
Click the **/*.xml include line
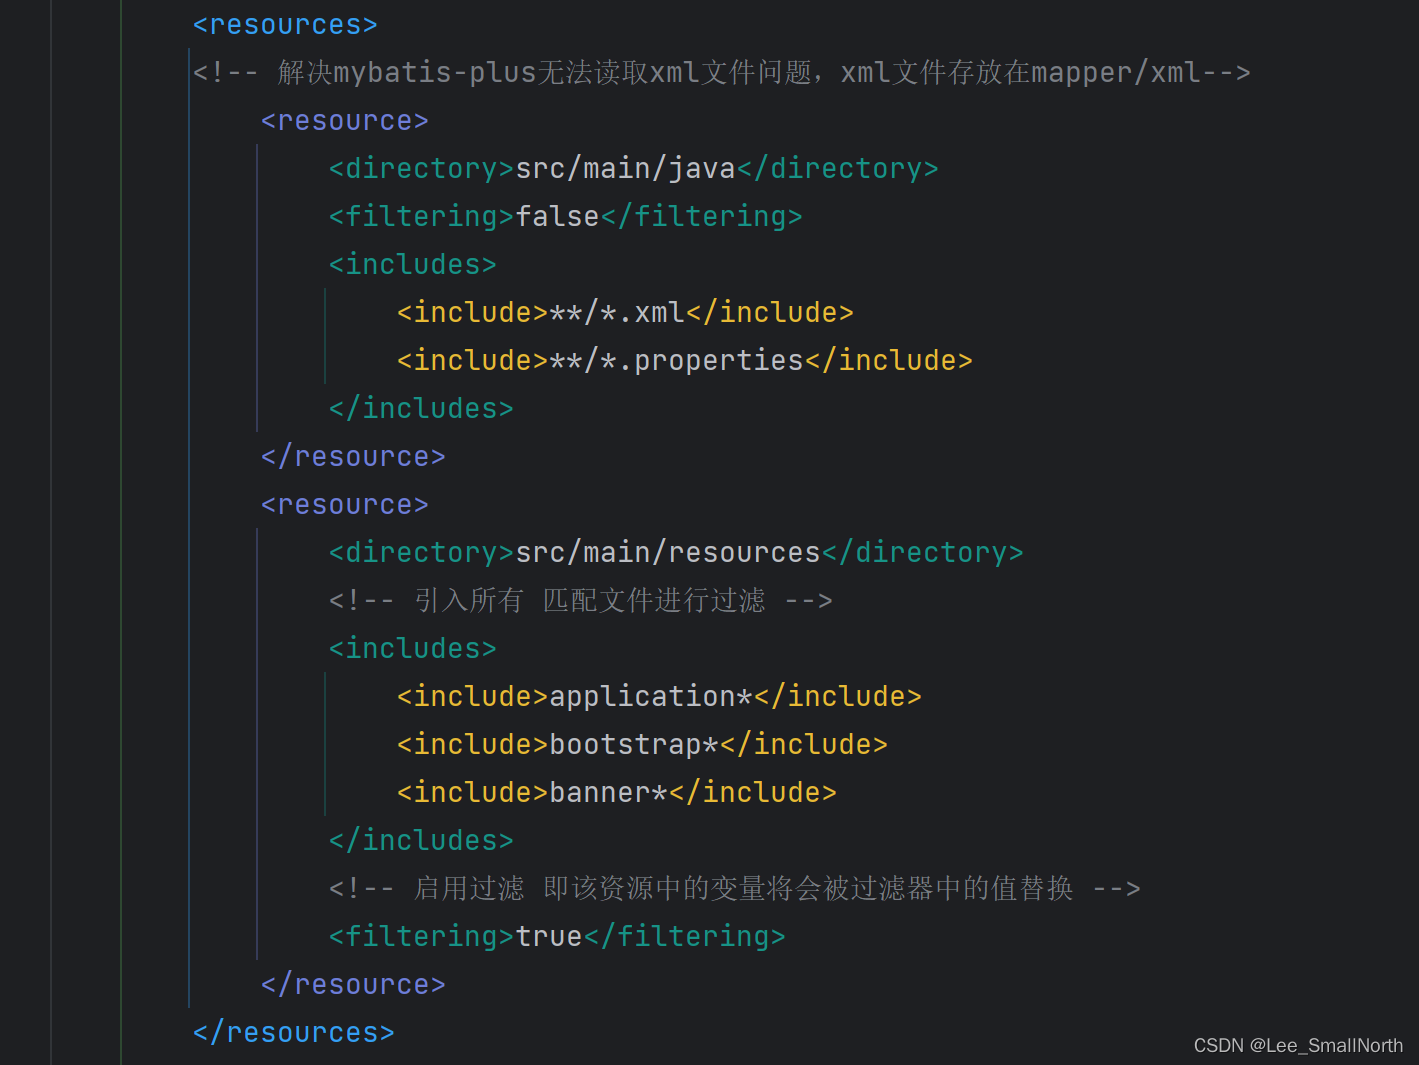625,313
